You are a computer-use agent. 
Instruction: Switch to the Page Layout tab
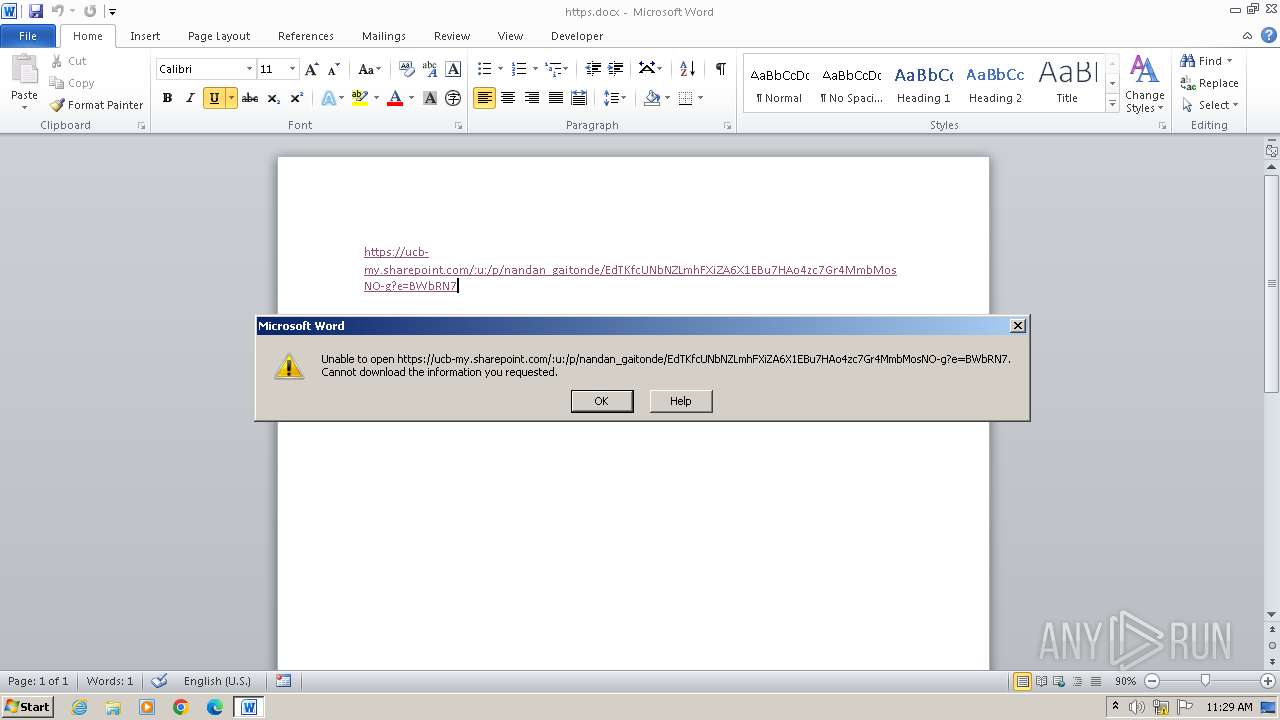pos(219,36)
